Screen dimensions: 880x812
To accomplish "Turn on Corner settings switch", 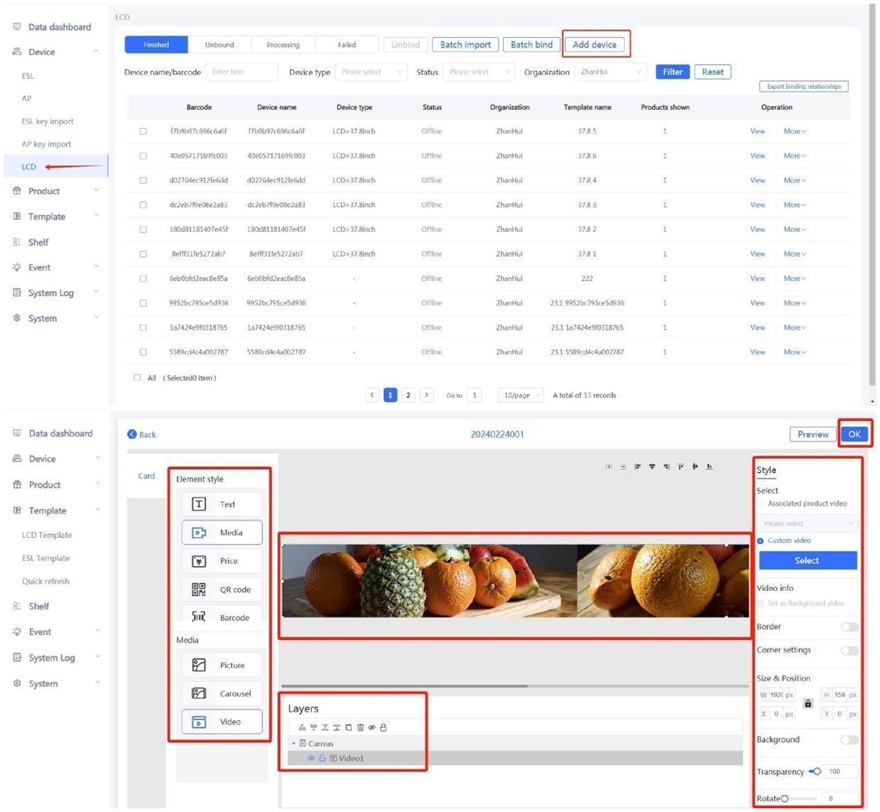I will [x=848, y=650].
